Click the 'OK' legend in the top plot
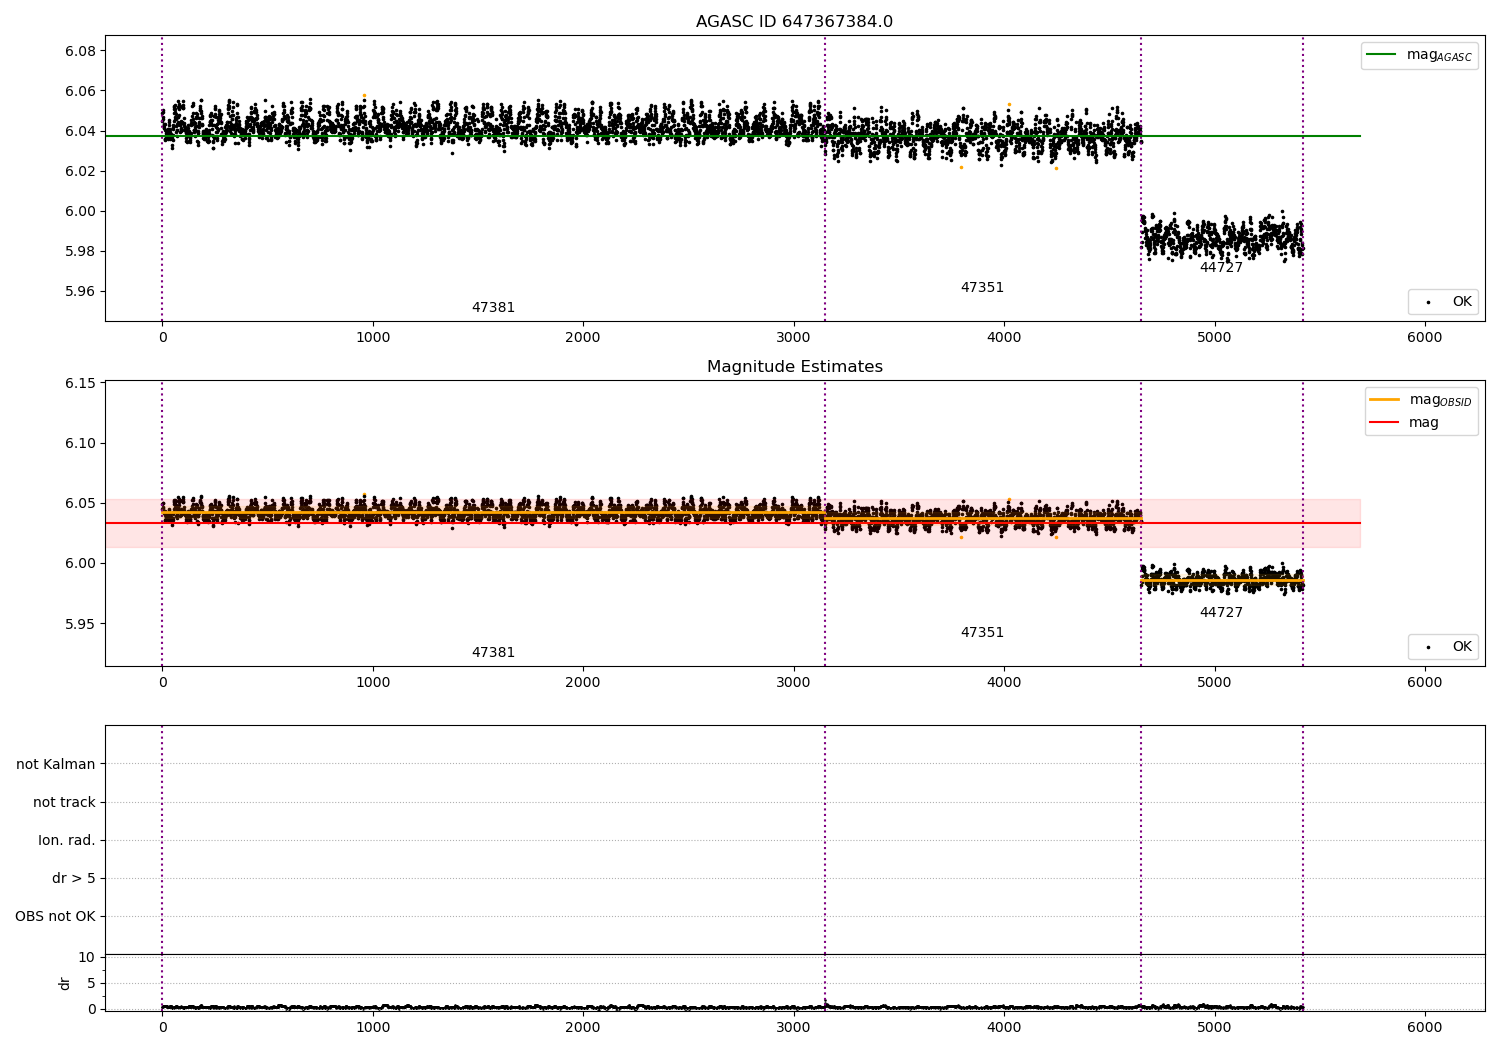The height and width of the screenshot is (1050, 1500). 1443,302
